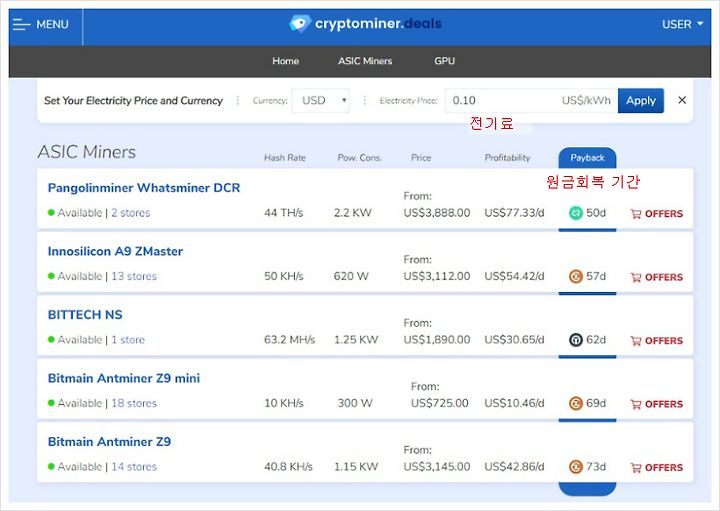Open the GPU nav item

[x=444, y=61]
